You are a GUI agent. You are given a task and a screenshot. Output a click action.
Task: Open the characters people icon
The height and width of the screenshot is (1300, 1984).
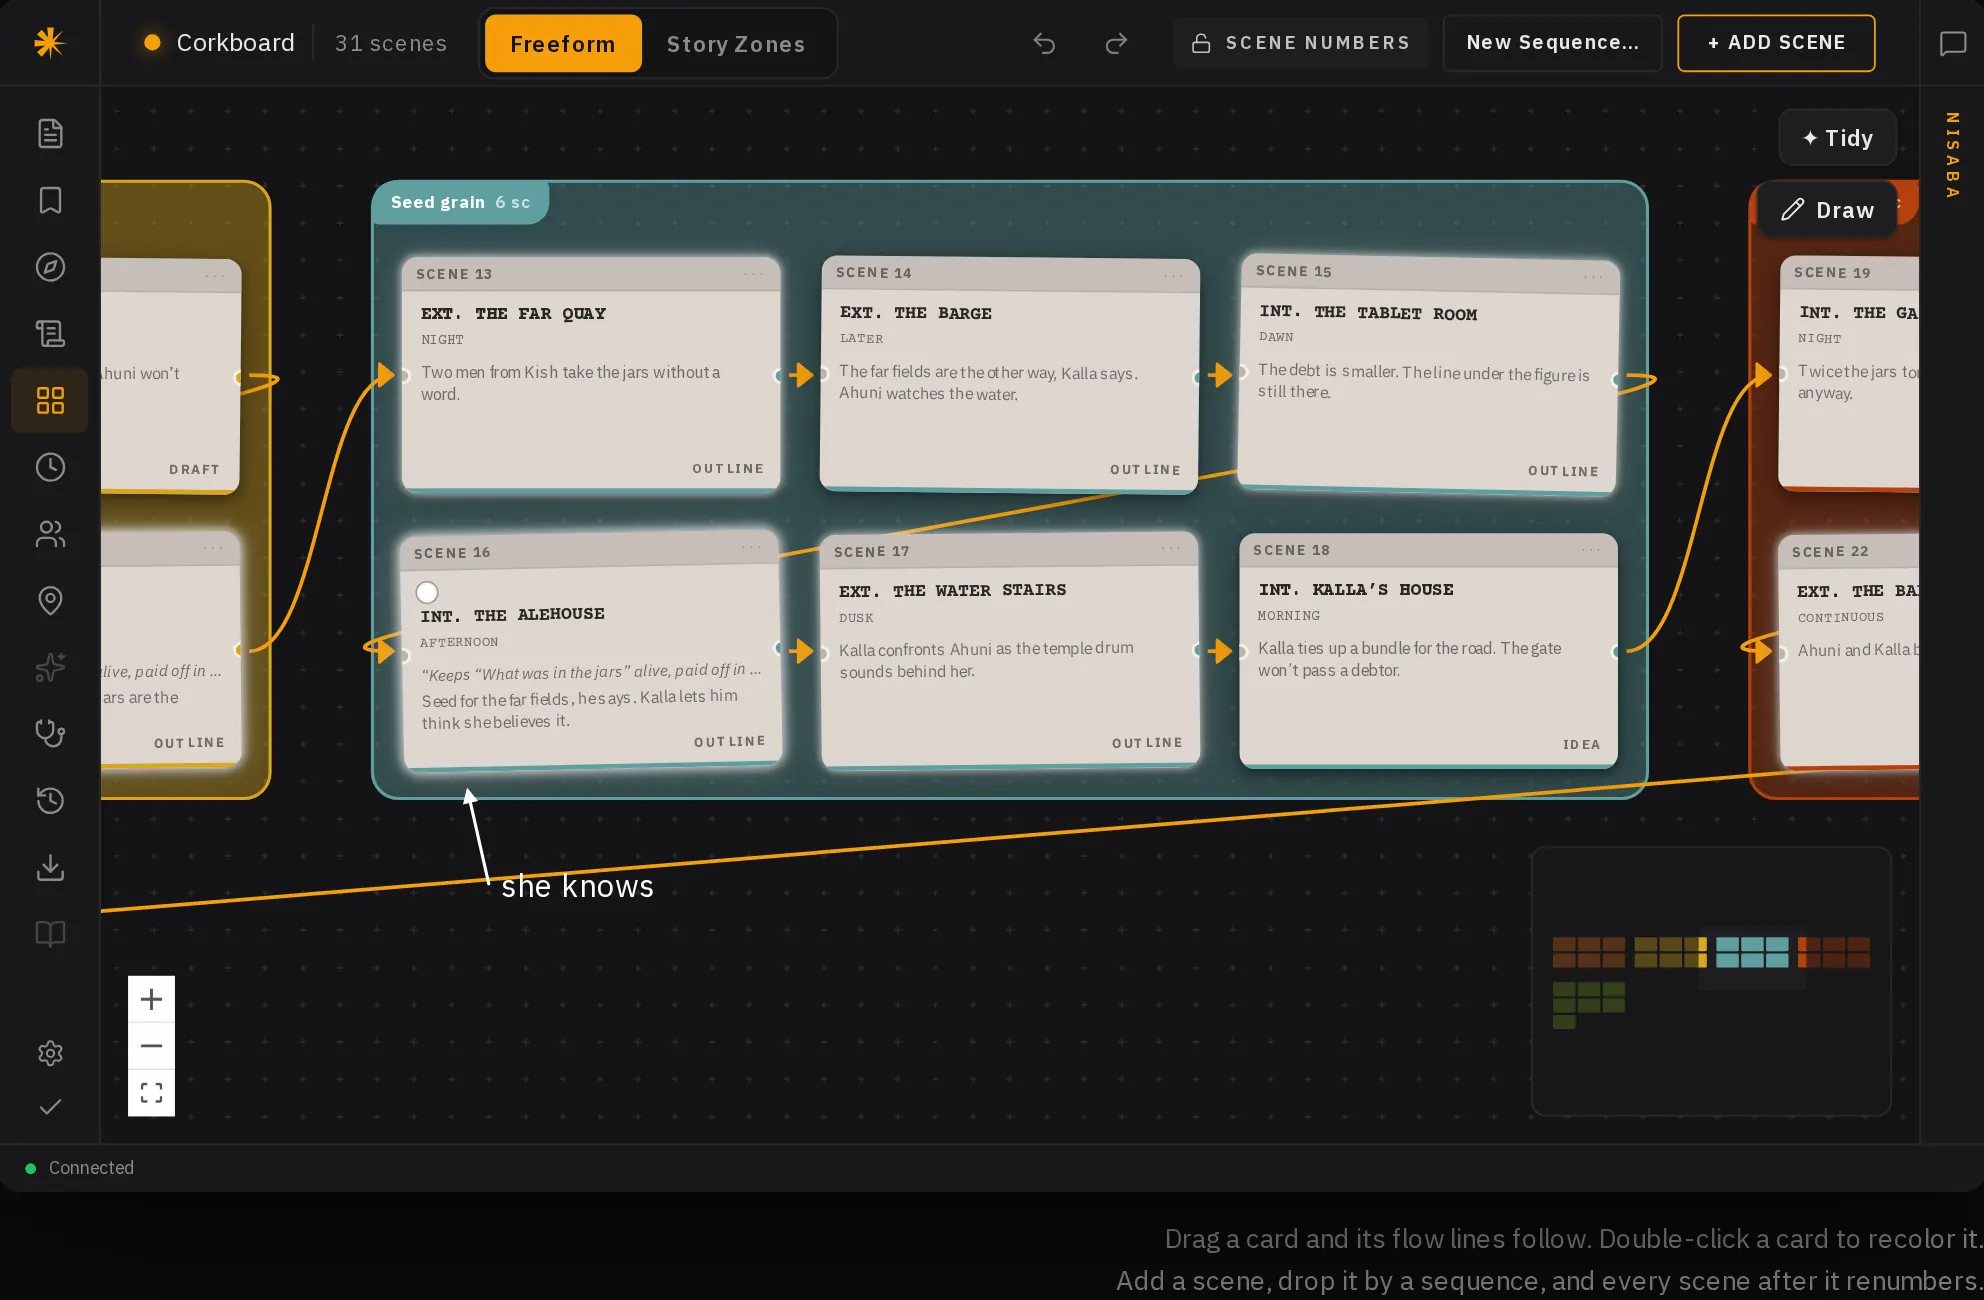click(50, 534)
